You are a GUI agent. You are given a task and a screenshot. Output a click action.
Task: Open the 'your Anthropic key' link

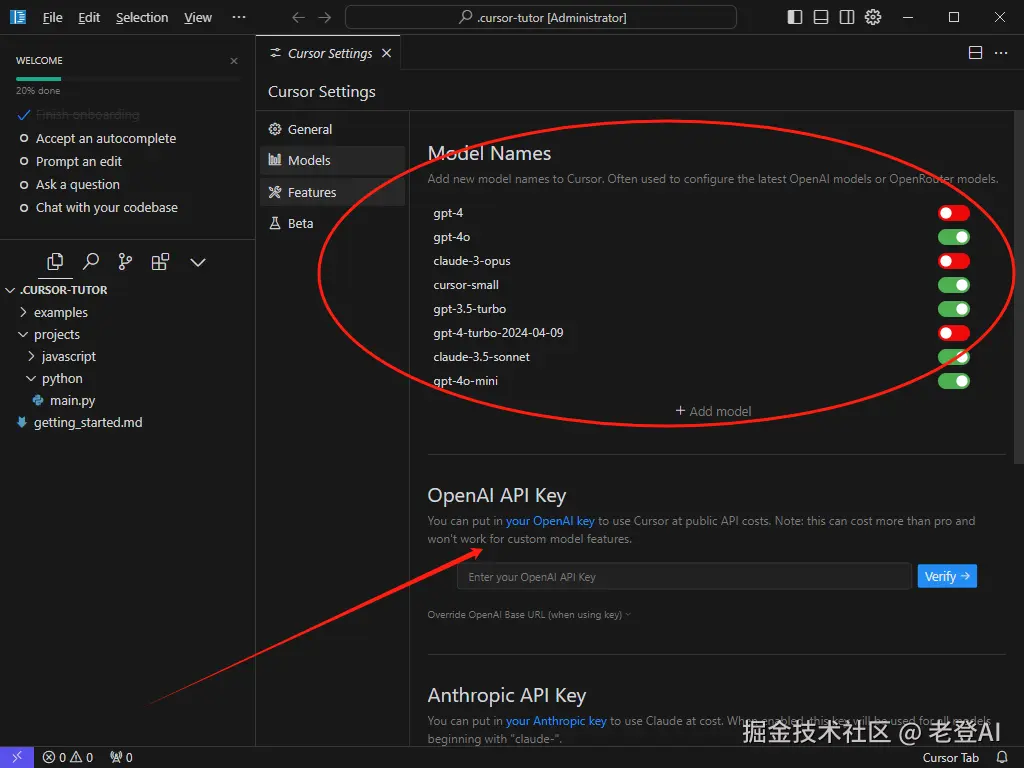556,720
